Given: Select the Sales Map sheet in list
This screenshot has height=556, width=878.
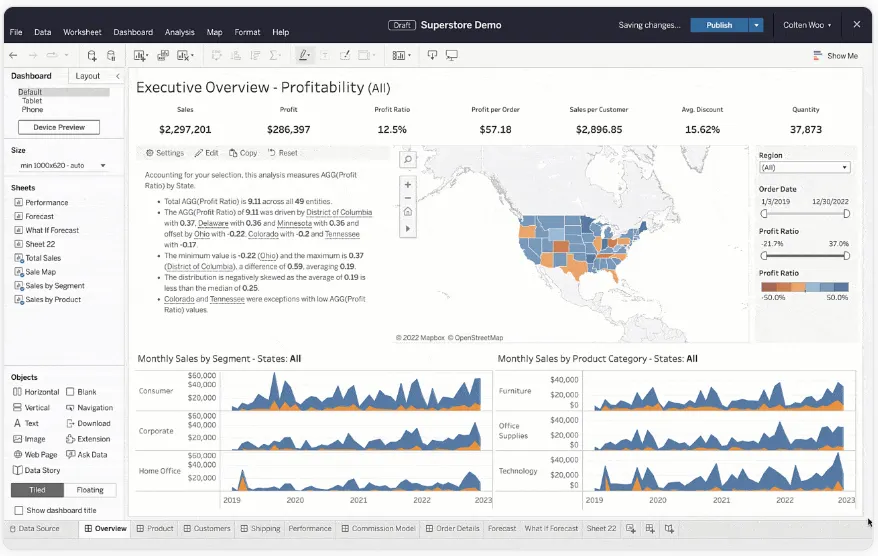Looking at the screenshot, I should [x=40, y=272].
